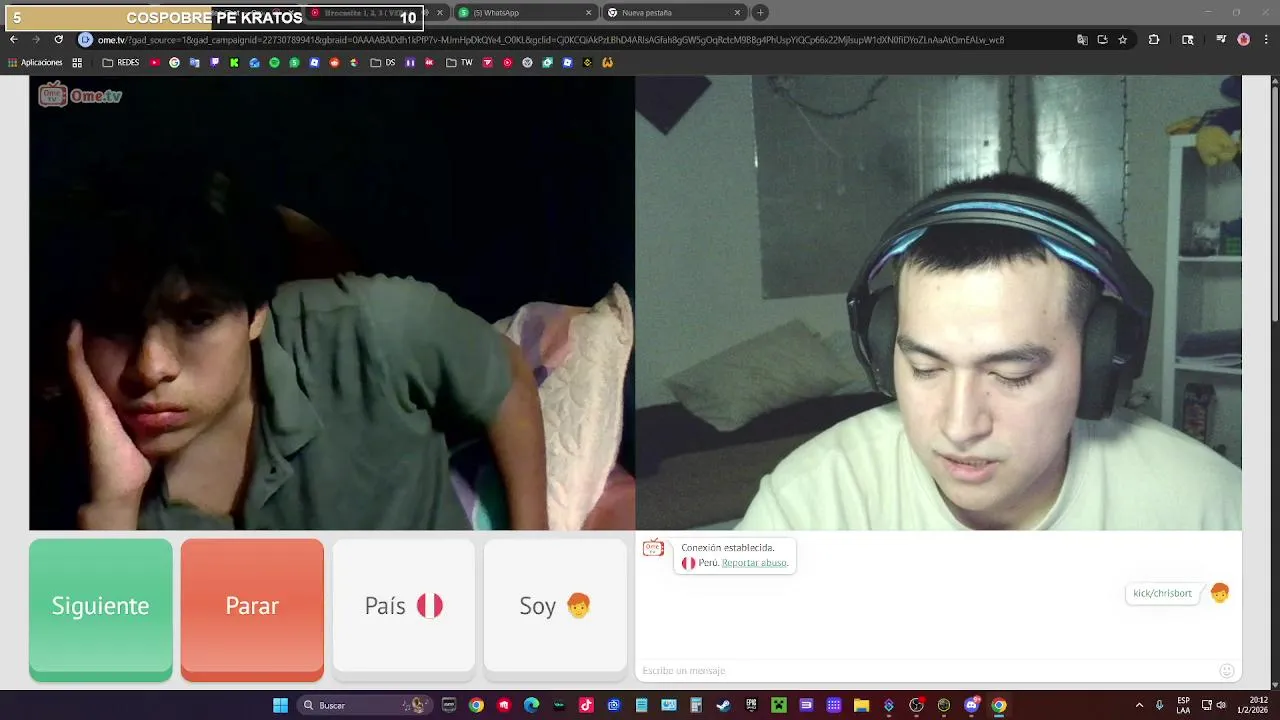Expand the DS bookmarks folder
1280x720 pixels.
point(383,62)
